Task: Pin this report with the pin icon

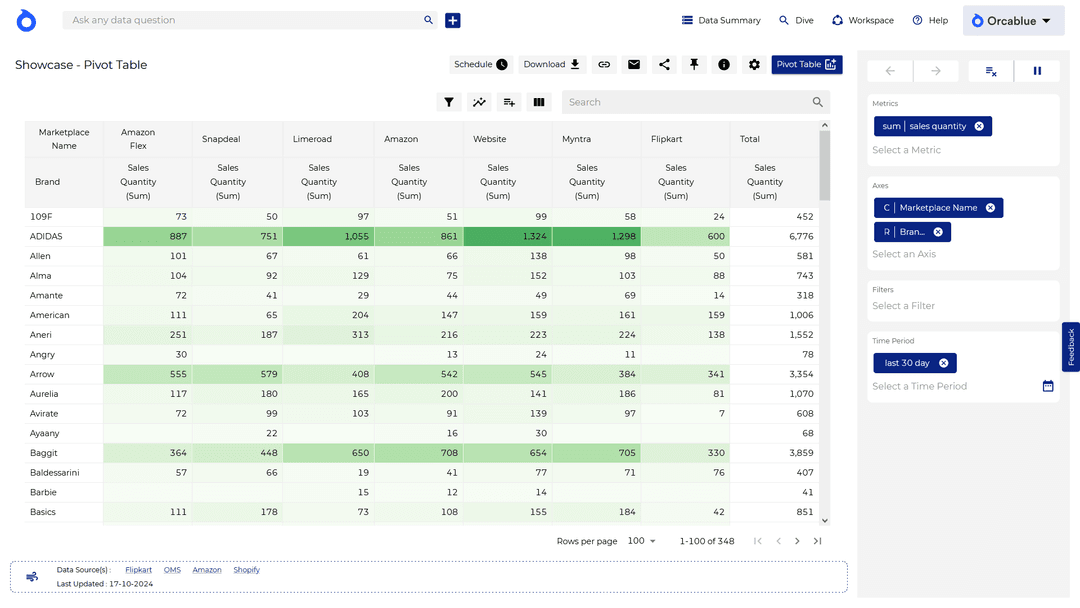Action: (x=694, y=65)
